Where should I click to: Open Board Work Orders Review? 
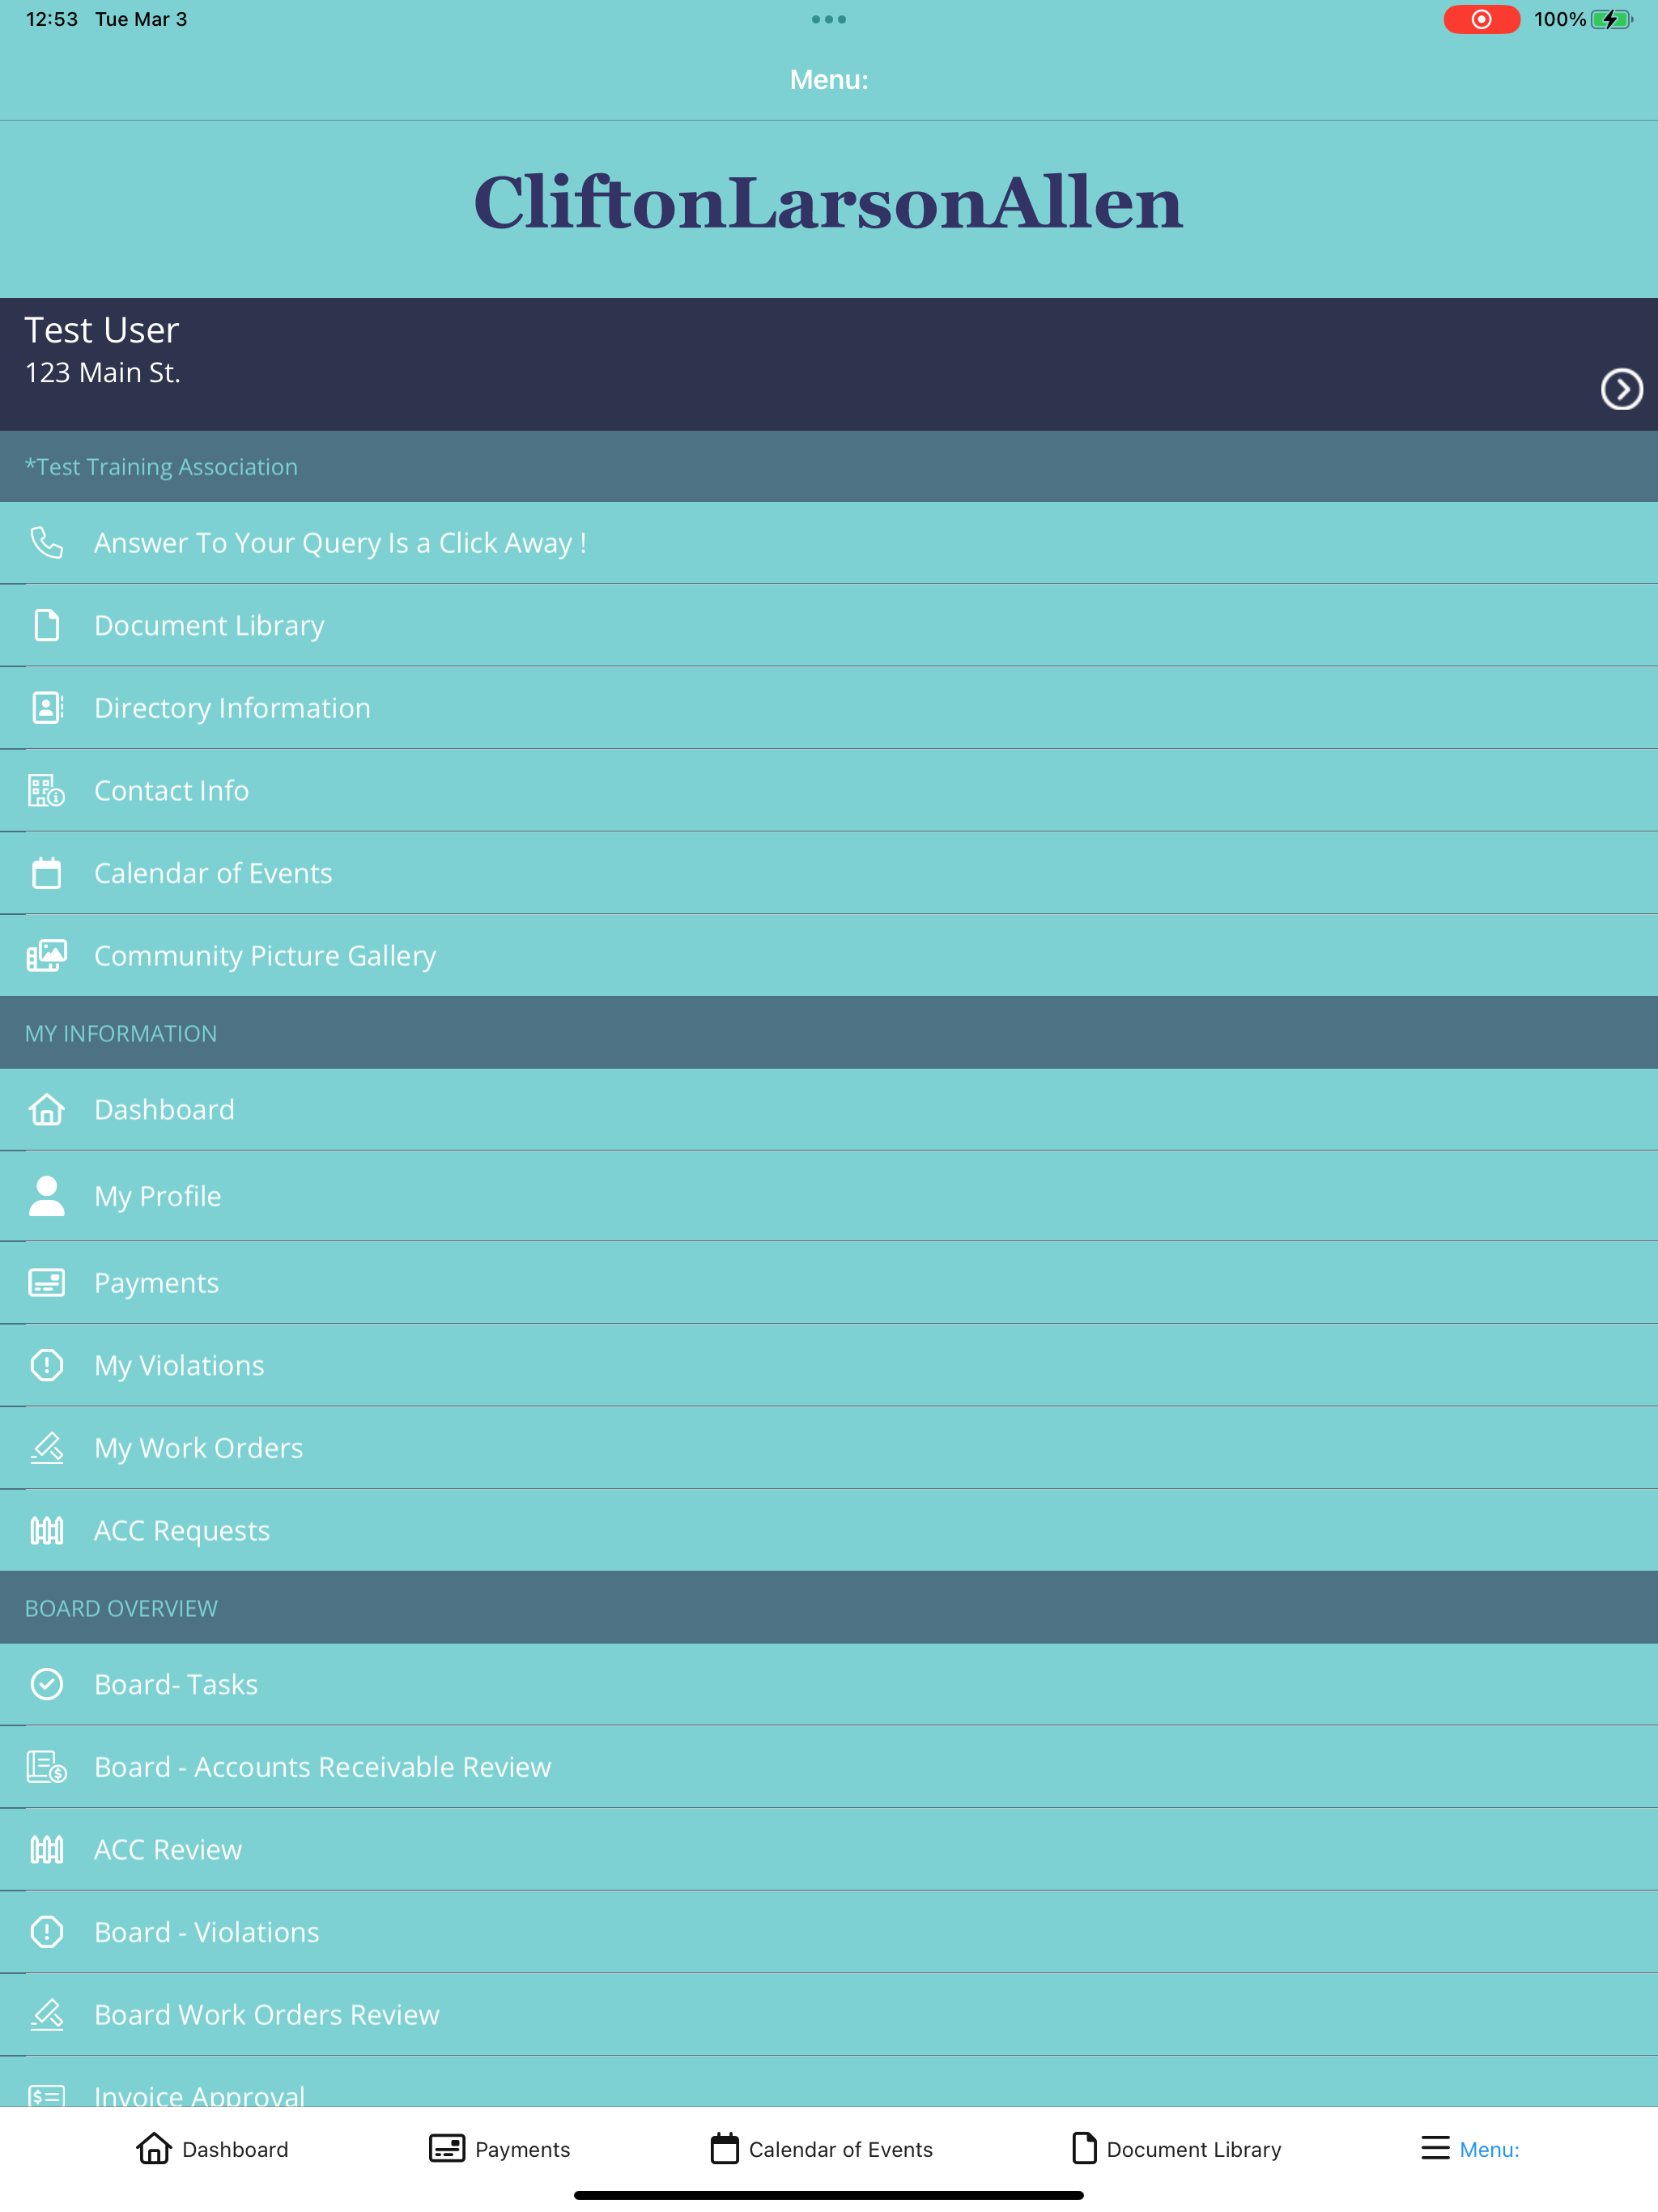pyautogui.click(x=829, y=2014)
